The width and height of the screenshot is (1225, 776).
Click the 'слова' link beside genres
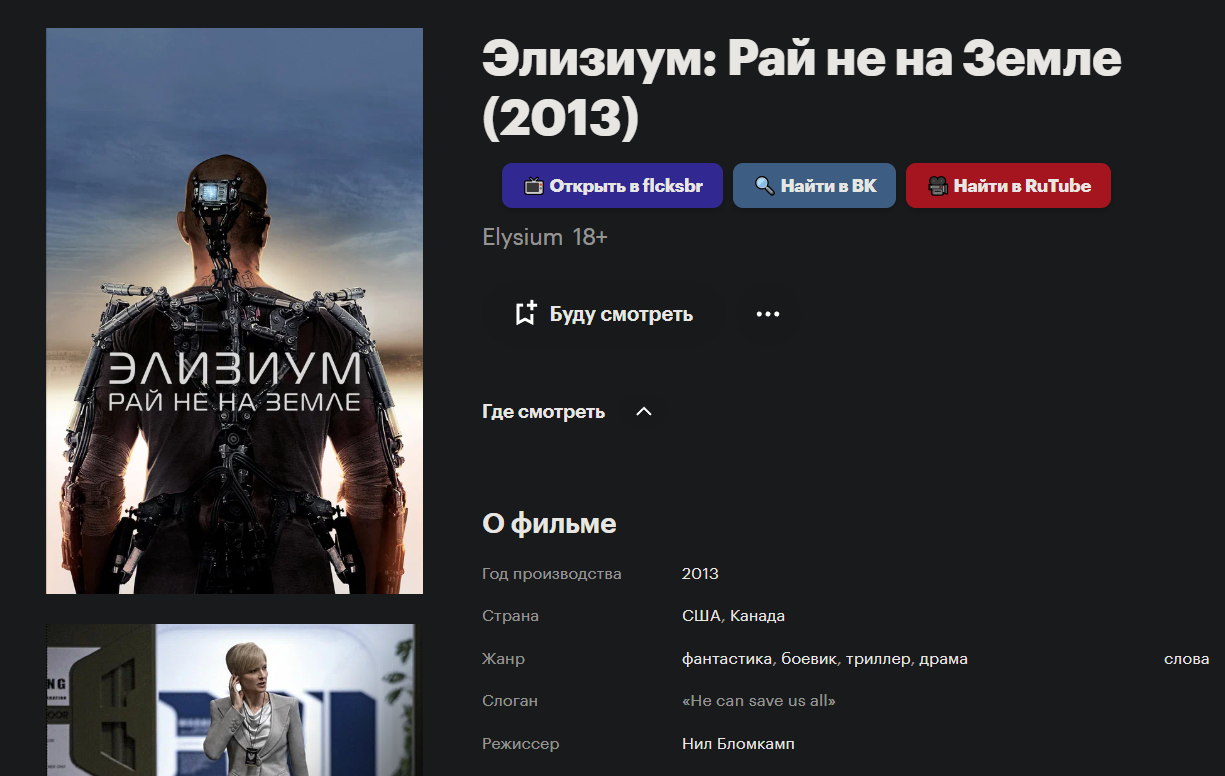click(x=1187, y=659)
